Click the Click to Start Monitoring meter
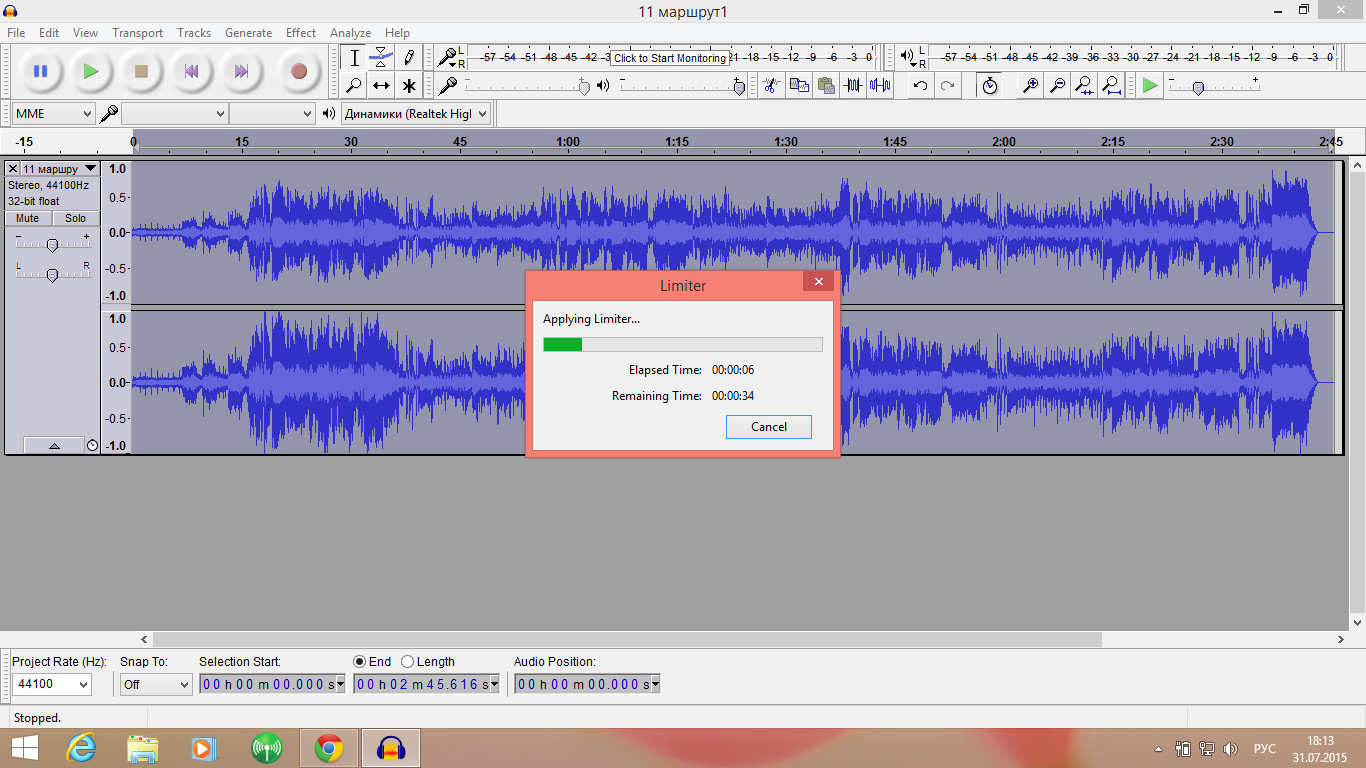This screenshot has height=768, width=1366. tap(670, 58)
